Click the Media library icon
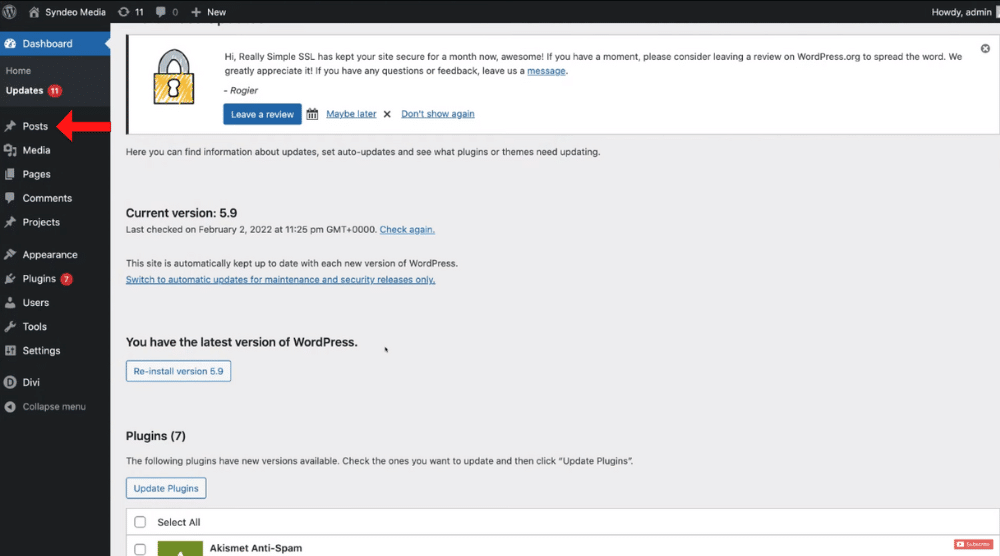Screen dimensions: 1000x556 pyautogui.click(x=10, y=150)
